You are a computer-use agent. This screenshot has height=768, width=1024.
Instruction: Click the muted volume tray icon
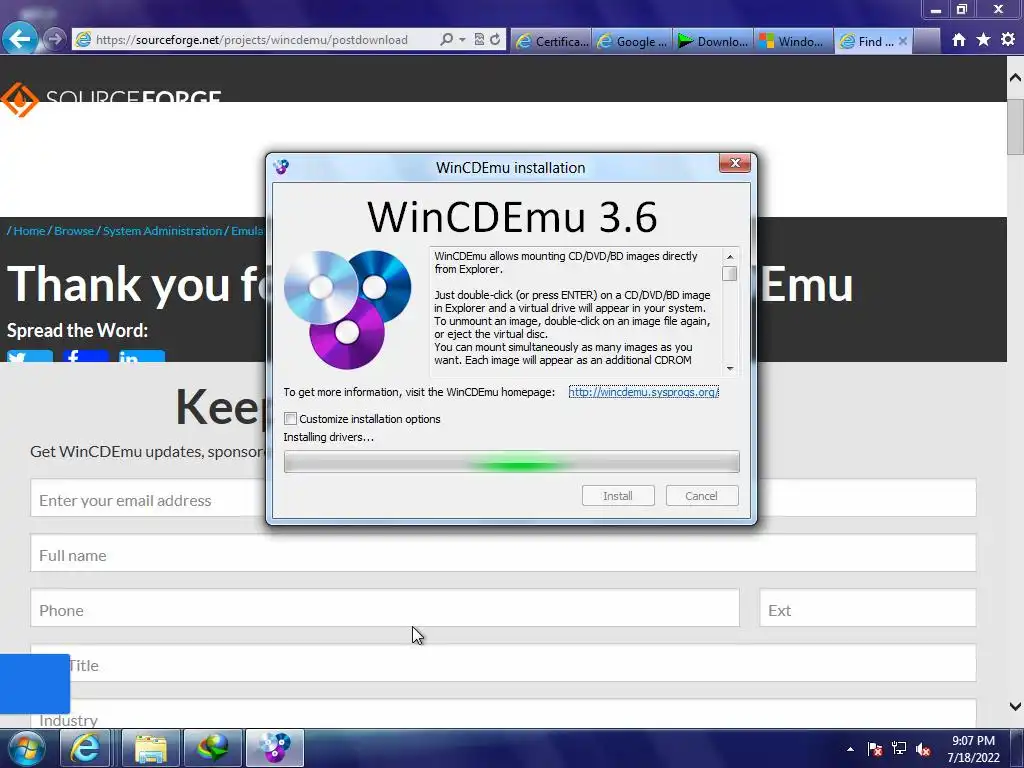923,749
